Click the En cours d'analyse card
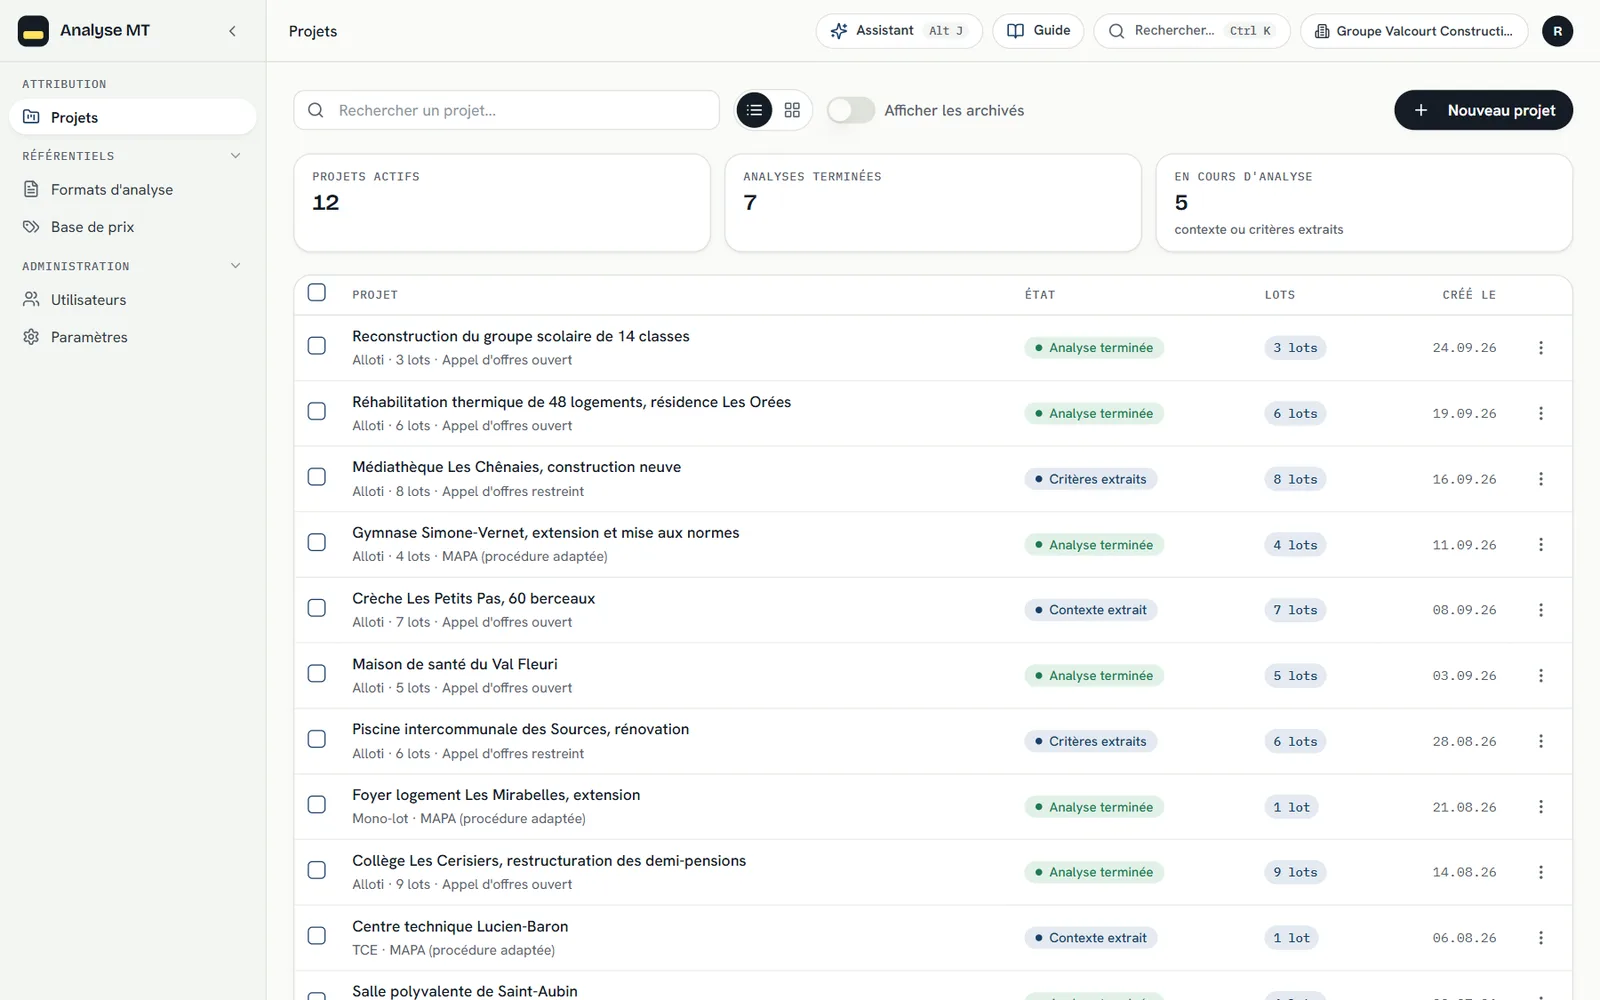 pyautogui.click(x=1364, y=203)
